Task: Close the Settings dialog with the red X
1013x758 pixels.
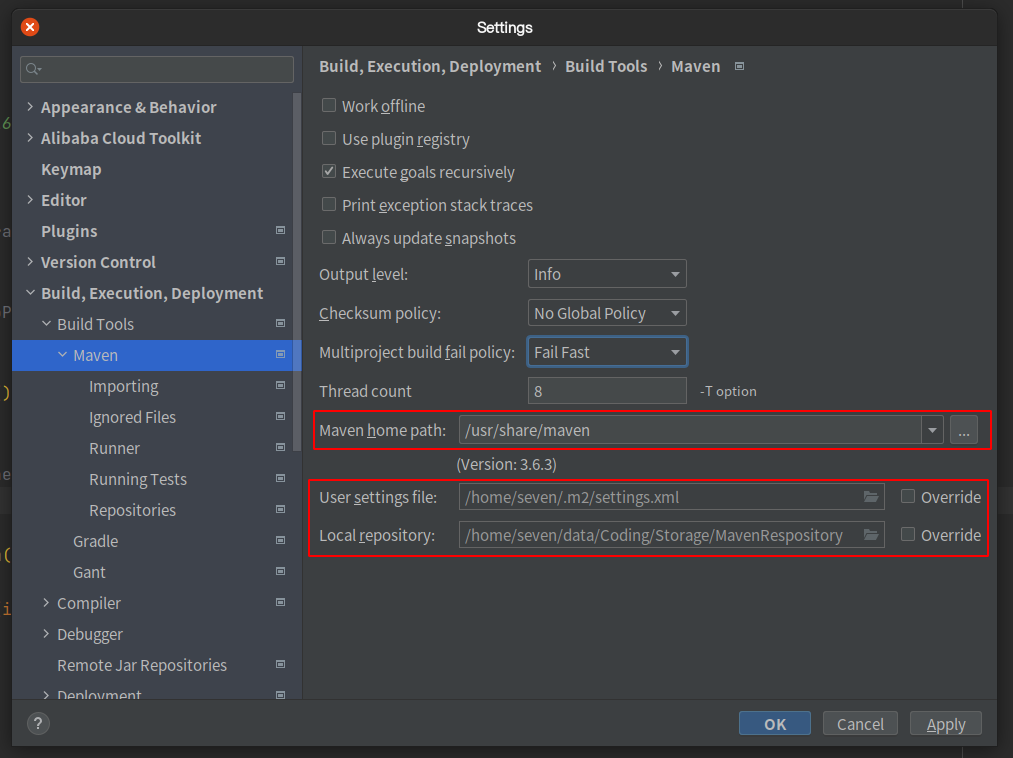Action: (x=30, y=27)
